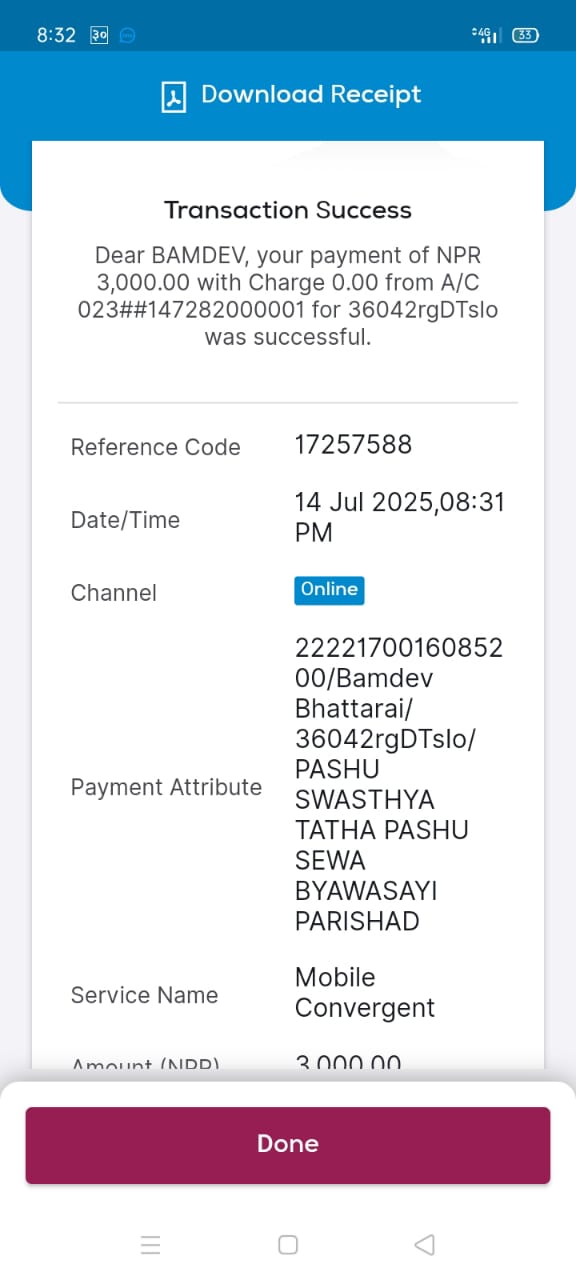Viewport: 576px width, 1280px height.
Task: Tap the blue Online channel badge
Action: (329, 590)
